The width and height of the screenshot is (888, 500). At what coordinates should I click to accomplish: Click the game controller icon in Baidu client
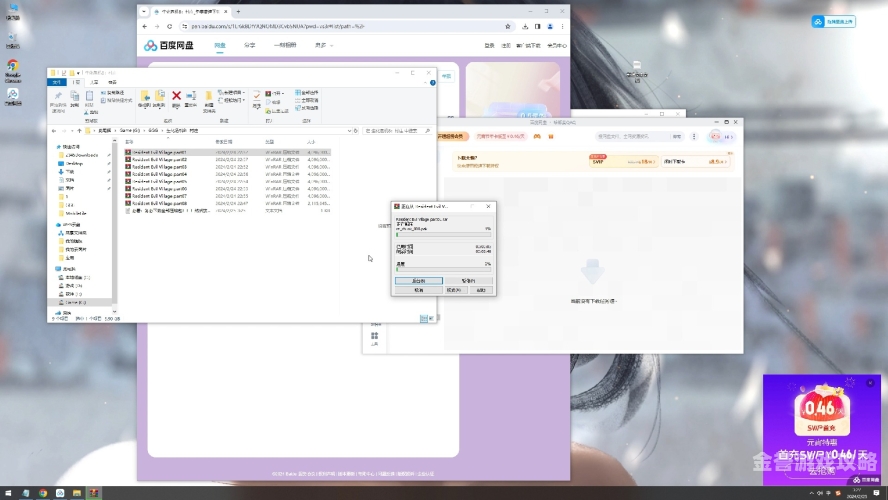point(537,136)
